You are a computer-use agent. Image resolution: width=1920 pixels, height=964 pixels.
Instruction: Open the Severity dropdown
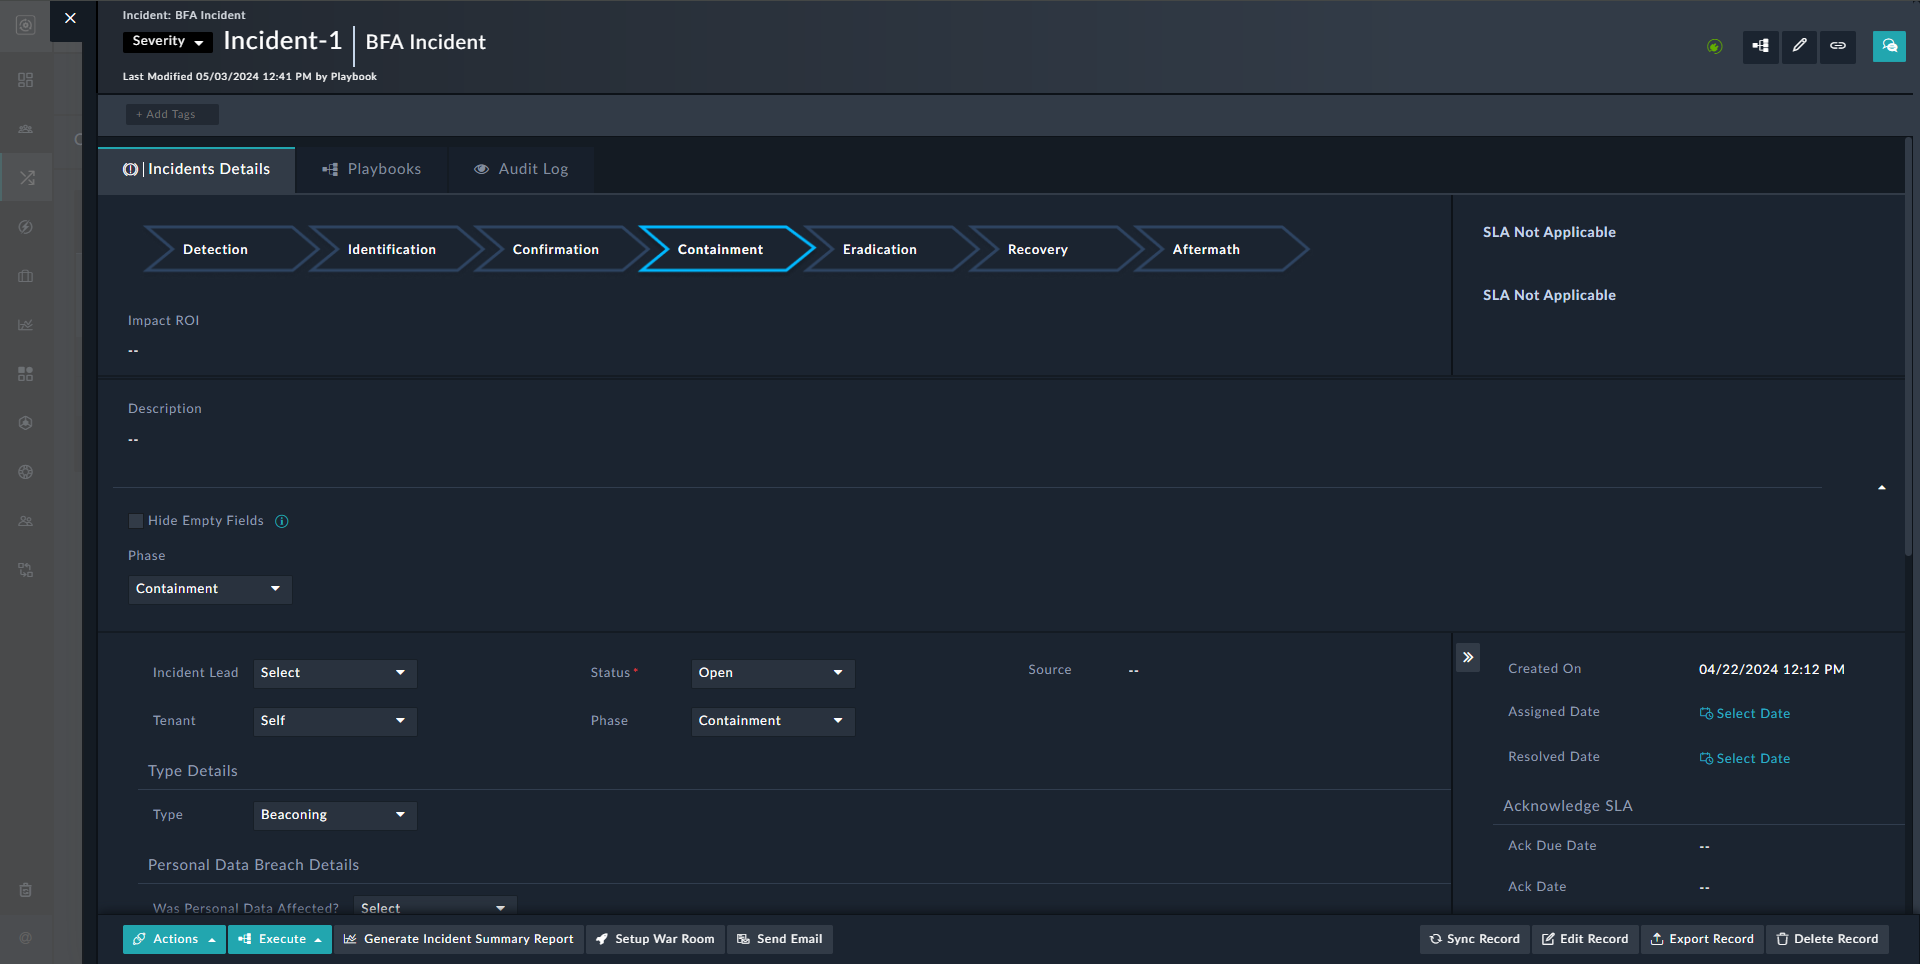click(167, 42)
